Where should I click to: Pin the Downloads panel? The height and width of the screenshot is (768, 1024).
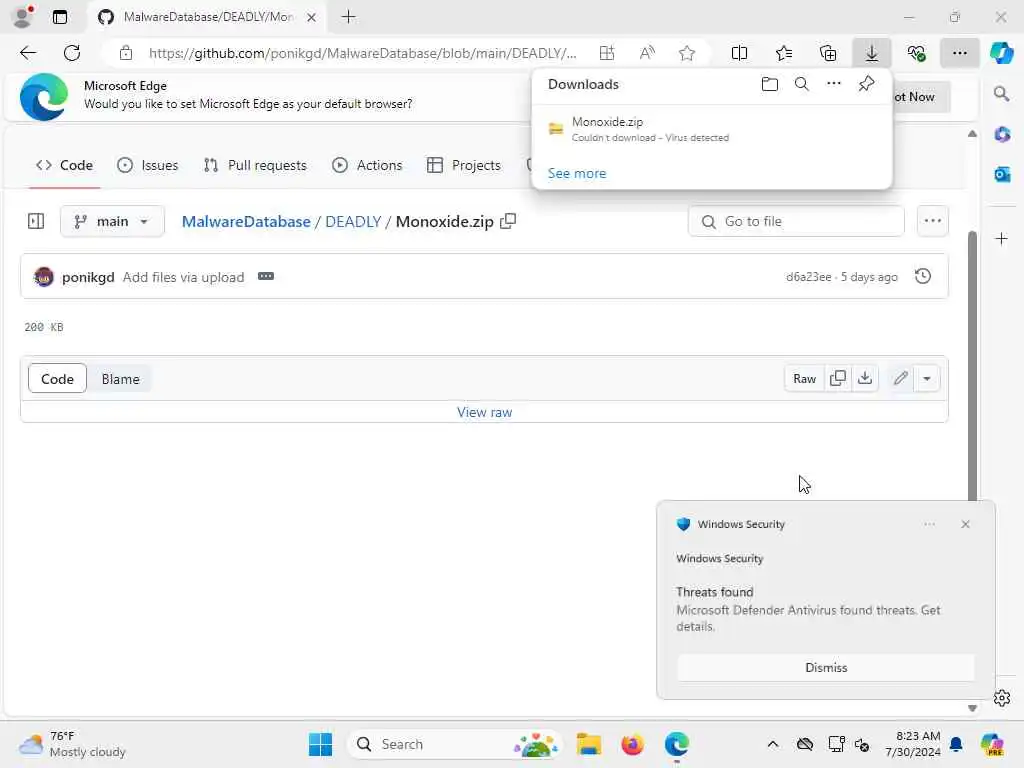866,84
